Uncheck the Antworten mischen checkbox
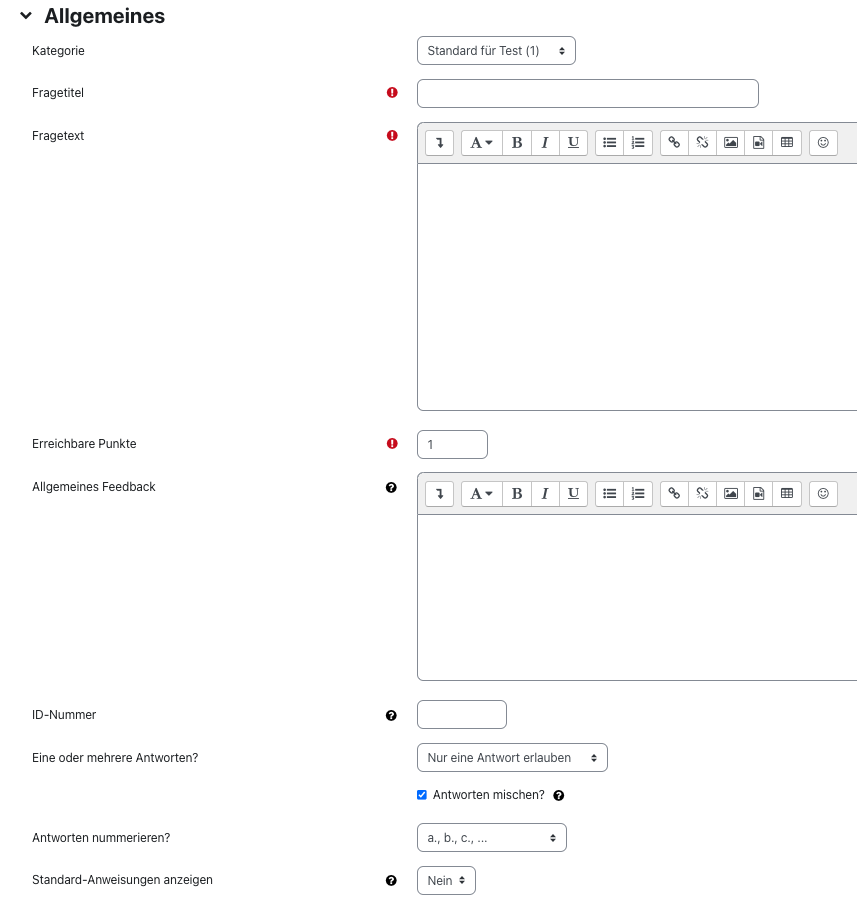 422,795
